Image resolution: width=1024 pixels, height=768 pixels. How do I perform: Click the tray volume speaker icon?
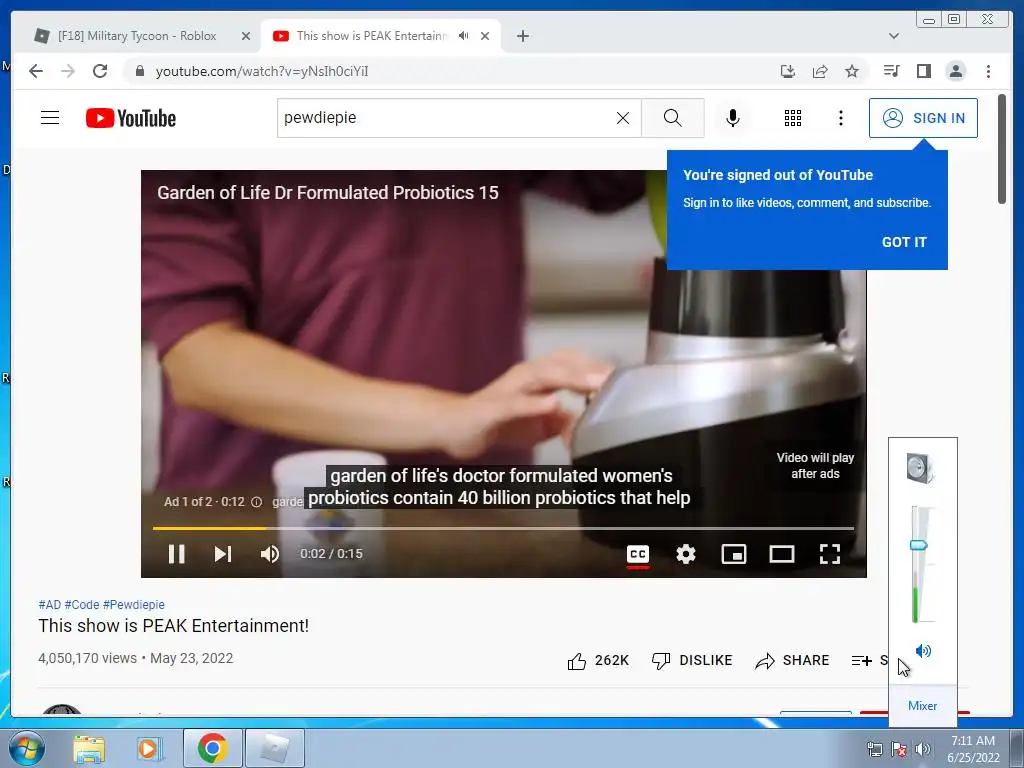point(922,749)
